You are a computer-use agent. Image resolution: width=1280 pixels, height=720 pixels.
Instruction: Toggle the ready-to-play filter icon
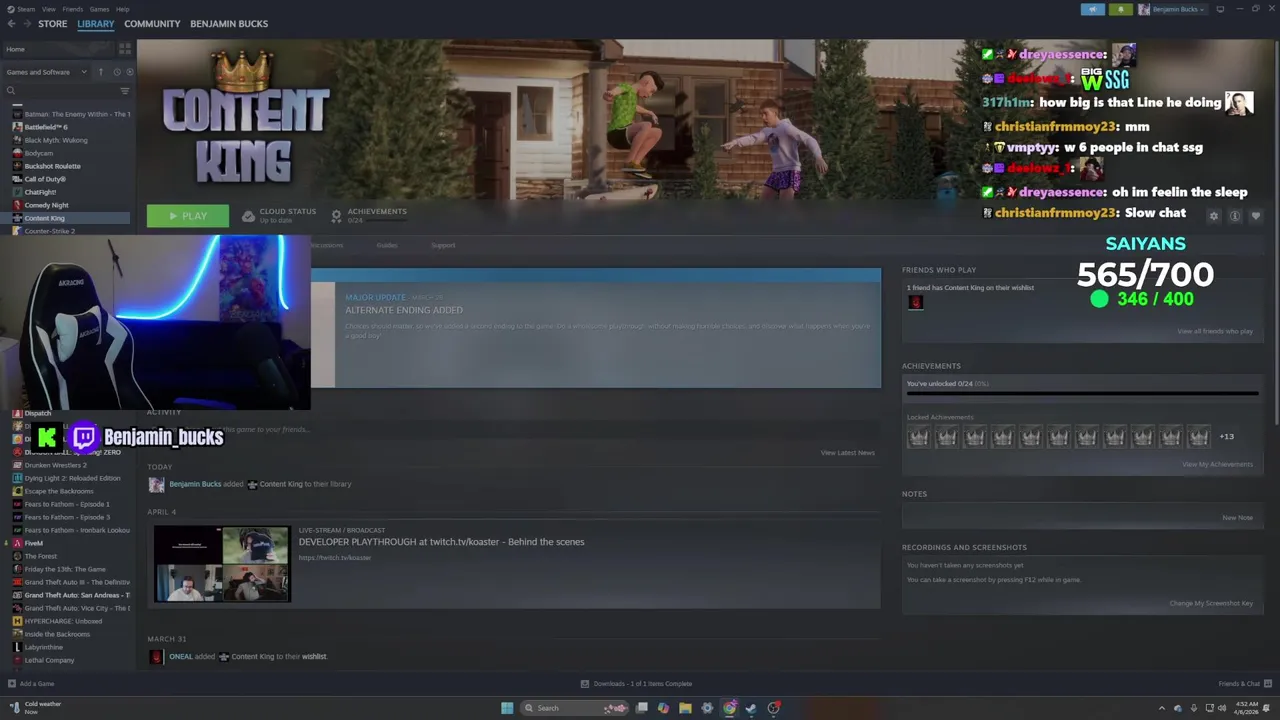pos(129,72)
